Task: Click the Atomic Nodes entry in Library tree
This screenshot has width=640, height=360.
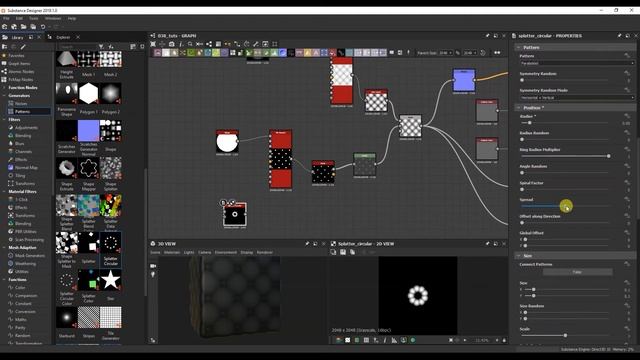Action: (x=21, y=71)
